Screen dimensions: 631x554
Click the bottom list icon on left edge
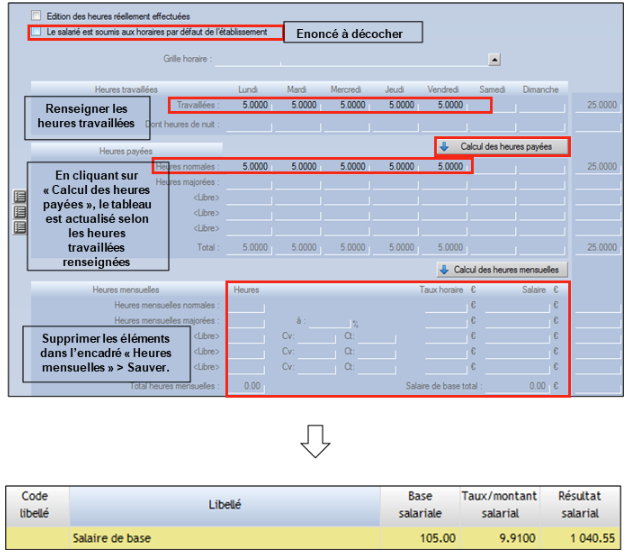pyautogui.click(x=20, y=227)
